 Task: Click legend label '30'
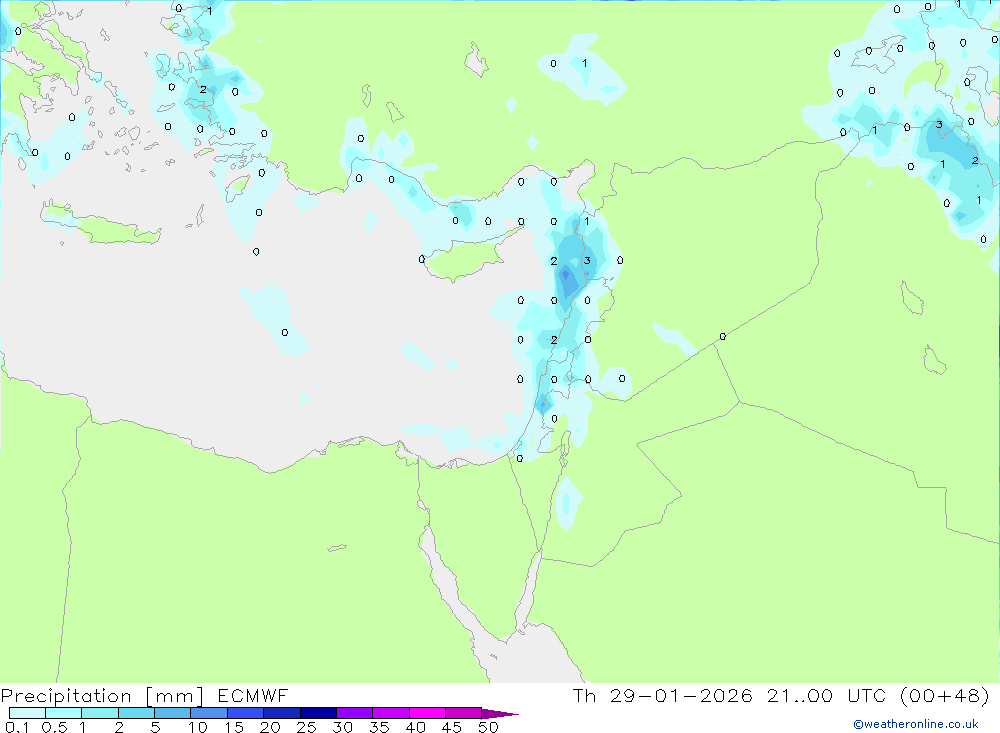pyautogui.click(x=342, y=727)
